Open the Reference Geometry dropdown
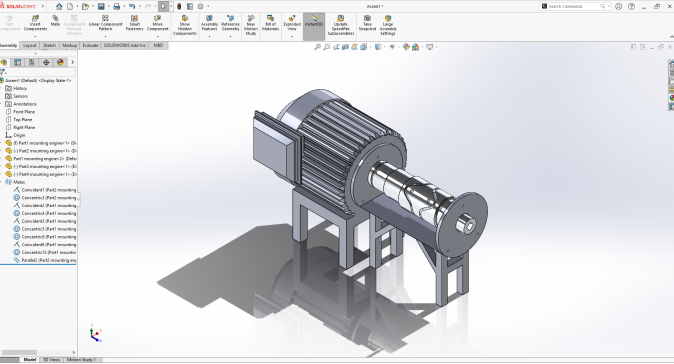Viewport: 674px width, 364px height. [x=230, y=37]
